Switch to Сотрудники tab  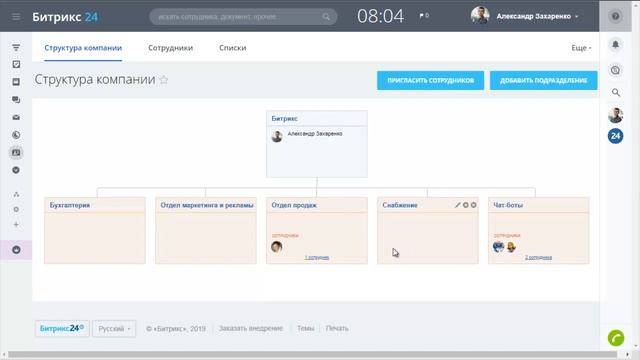170,48
